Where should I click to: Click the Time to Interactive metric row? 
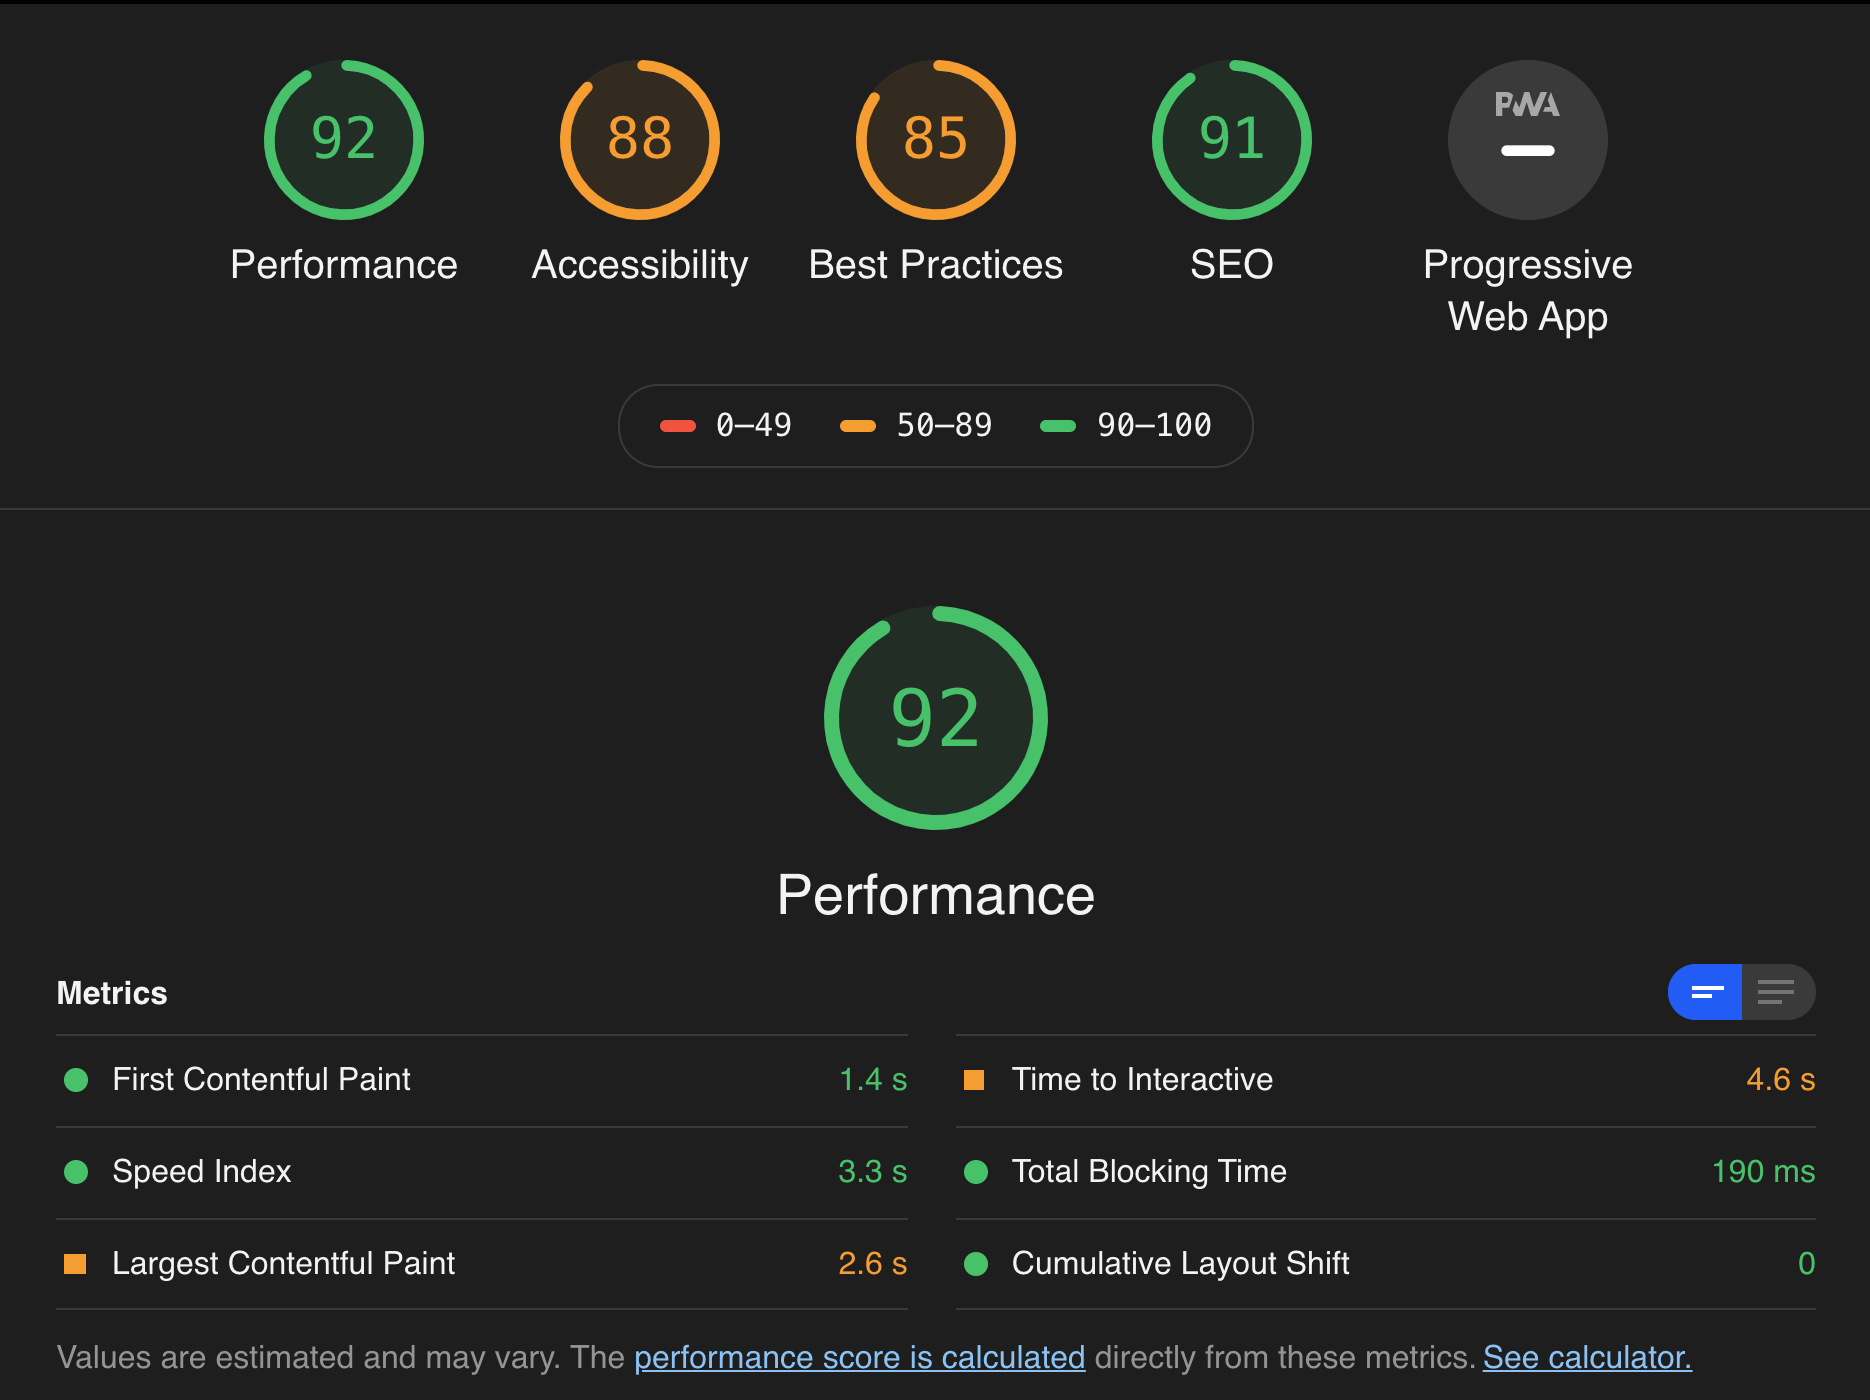point(1386,1080)
